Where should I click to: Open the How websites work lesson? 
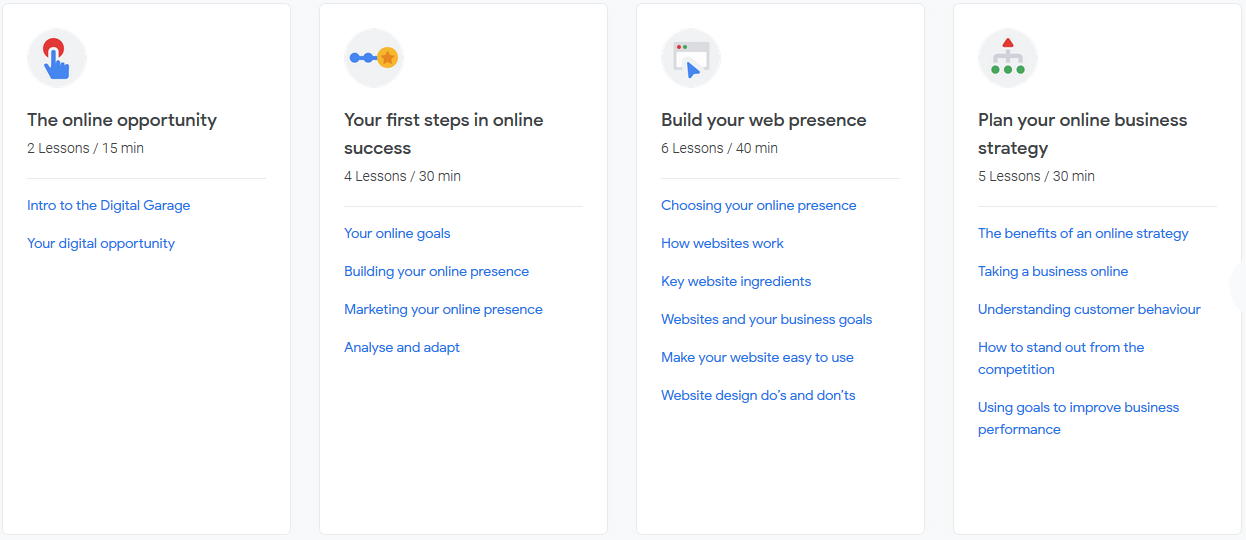coord(722,243)
